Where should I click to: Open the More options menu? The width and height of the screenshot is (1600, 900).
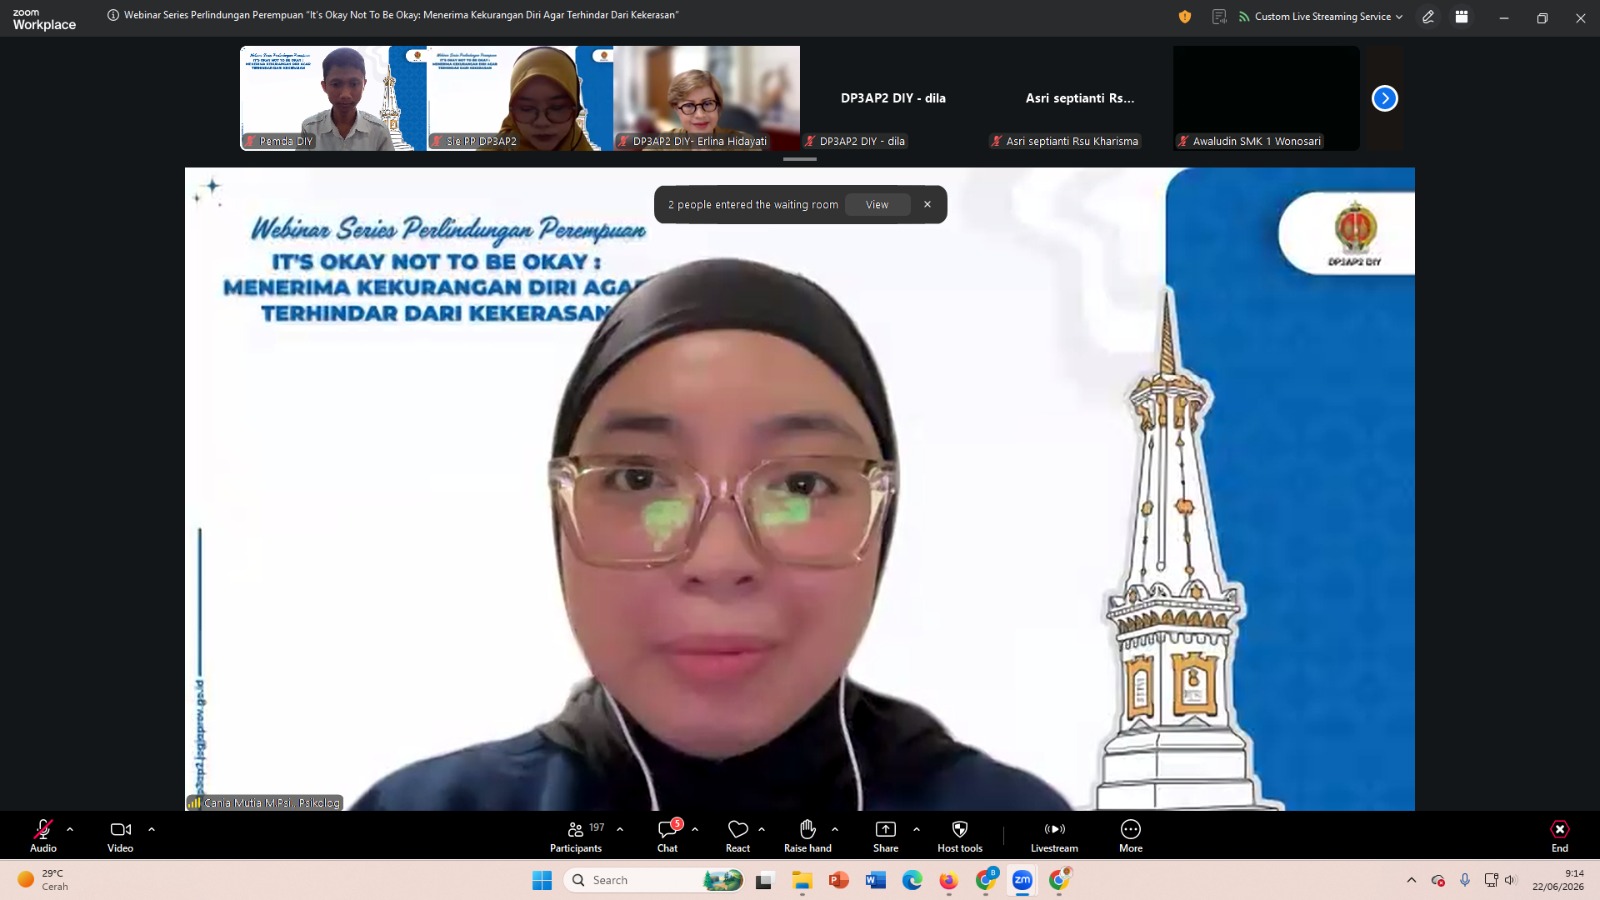(1131, 836)
